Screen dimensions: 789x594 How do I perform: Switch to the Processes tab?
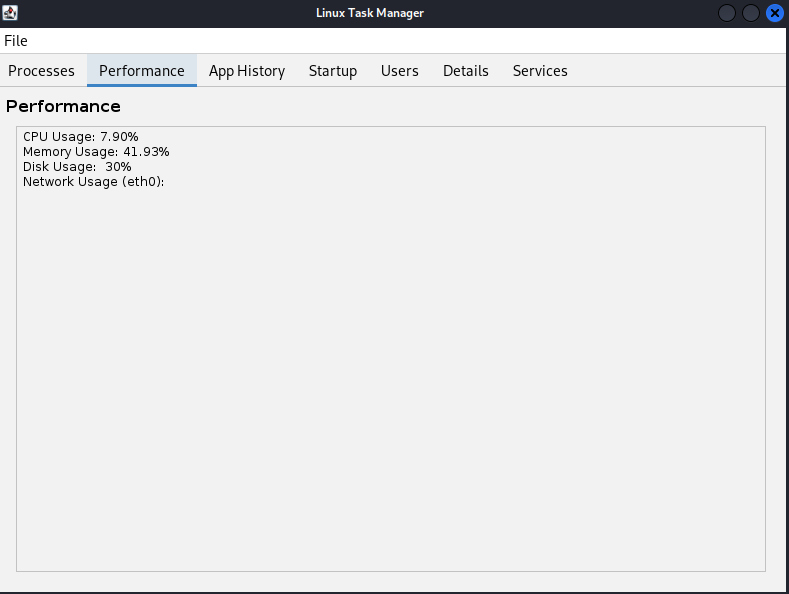(x=42, y=71)
